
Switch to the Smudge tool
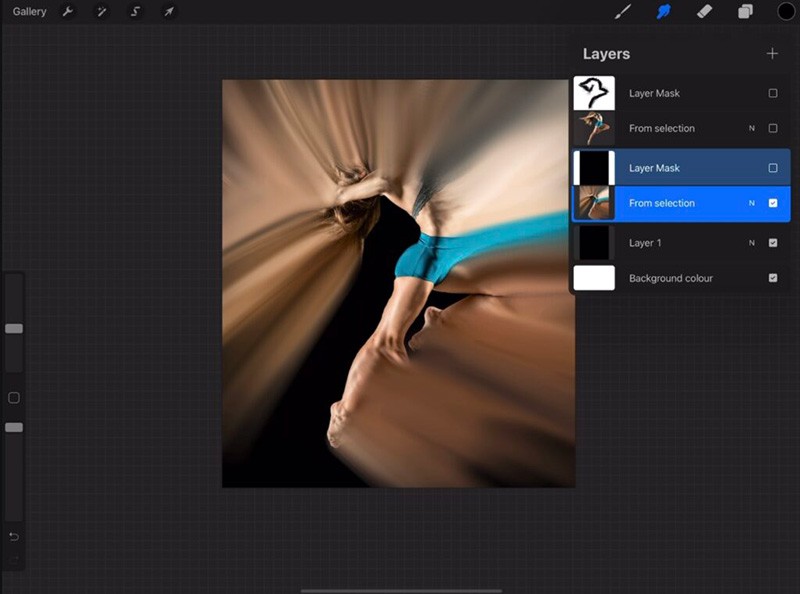click(664, 11)
